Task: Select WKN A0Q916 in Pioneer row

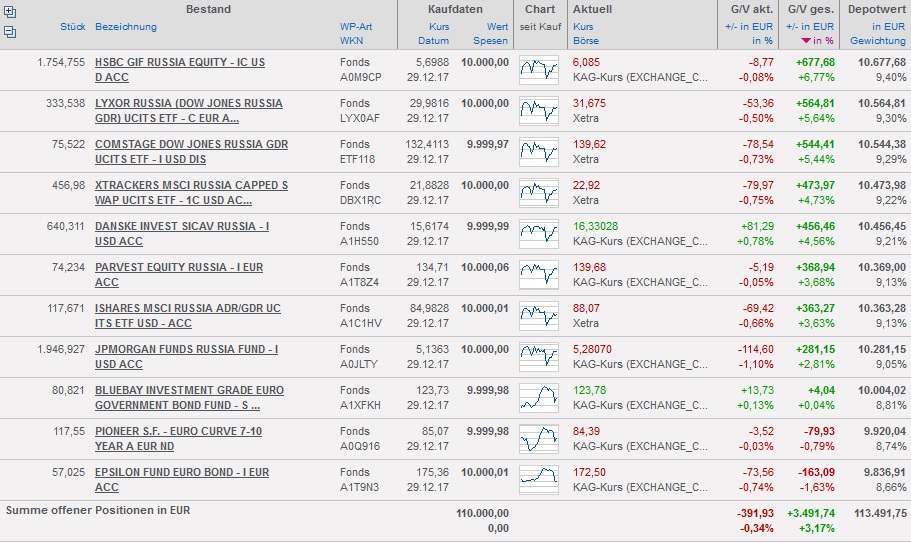Action: tap(360, 446)
